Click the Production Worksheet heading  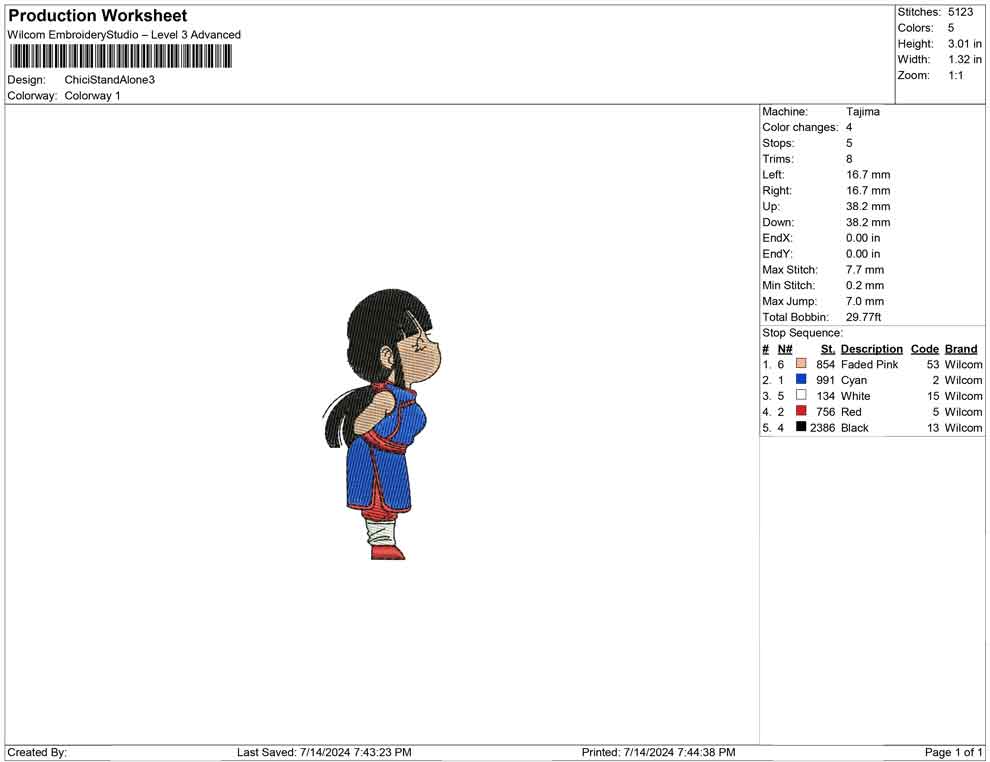[98, 16]
